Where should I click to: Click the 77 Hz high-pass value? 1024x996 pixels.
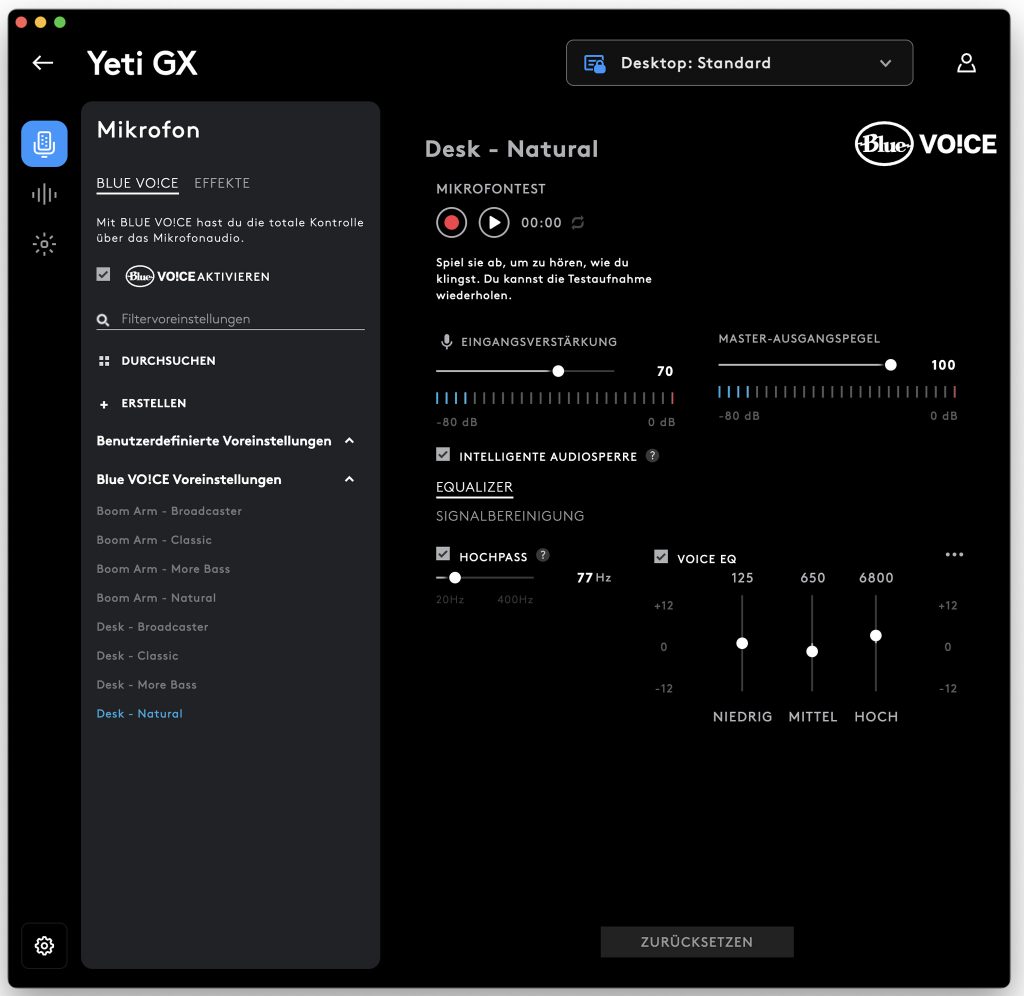pyautogui.click(x=594, y=578)
